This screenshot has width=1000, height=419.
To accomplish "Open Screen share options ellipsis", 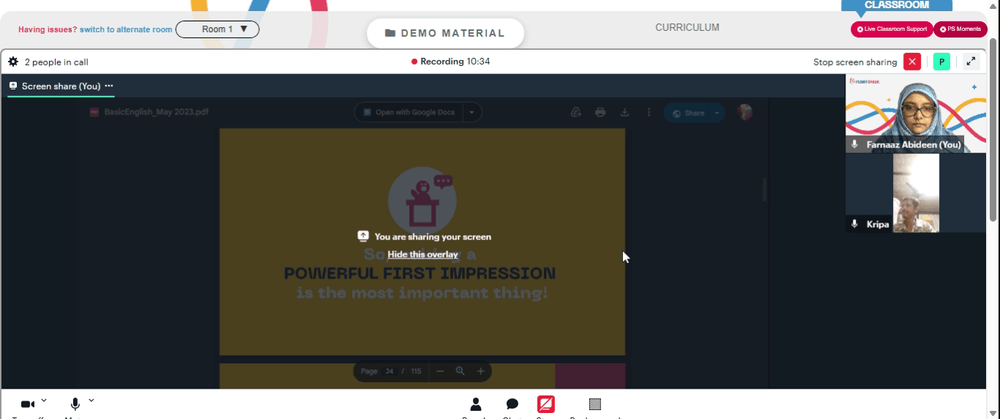I will tap(109, 85).
